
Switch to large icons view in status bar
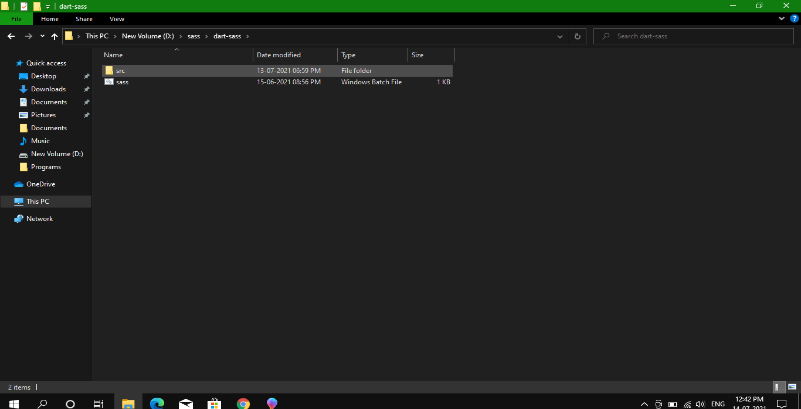[x=792, y=387]
